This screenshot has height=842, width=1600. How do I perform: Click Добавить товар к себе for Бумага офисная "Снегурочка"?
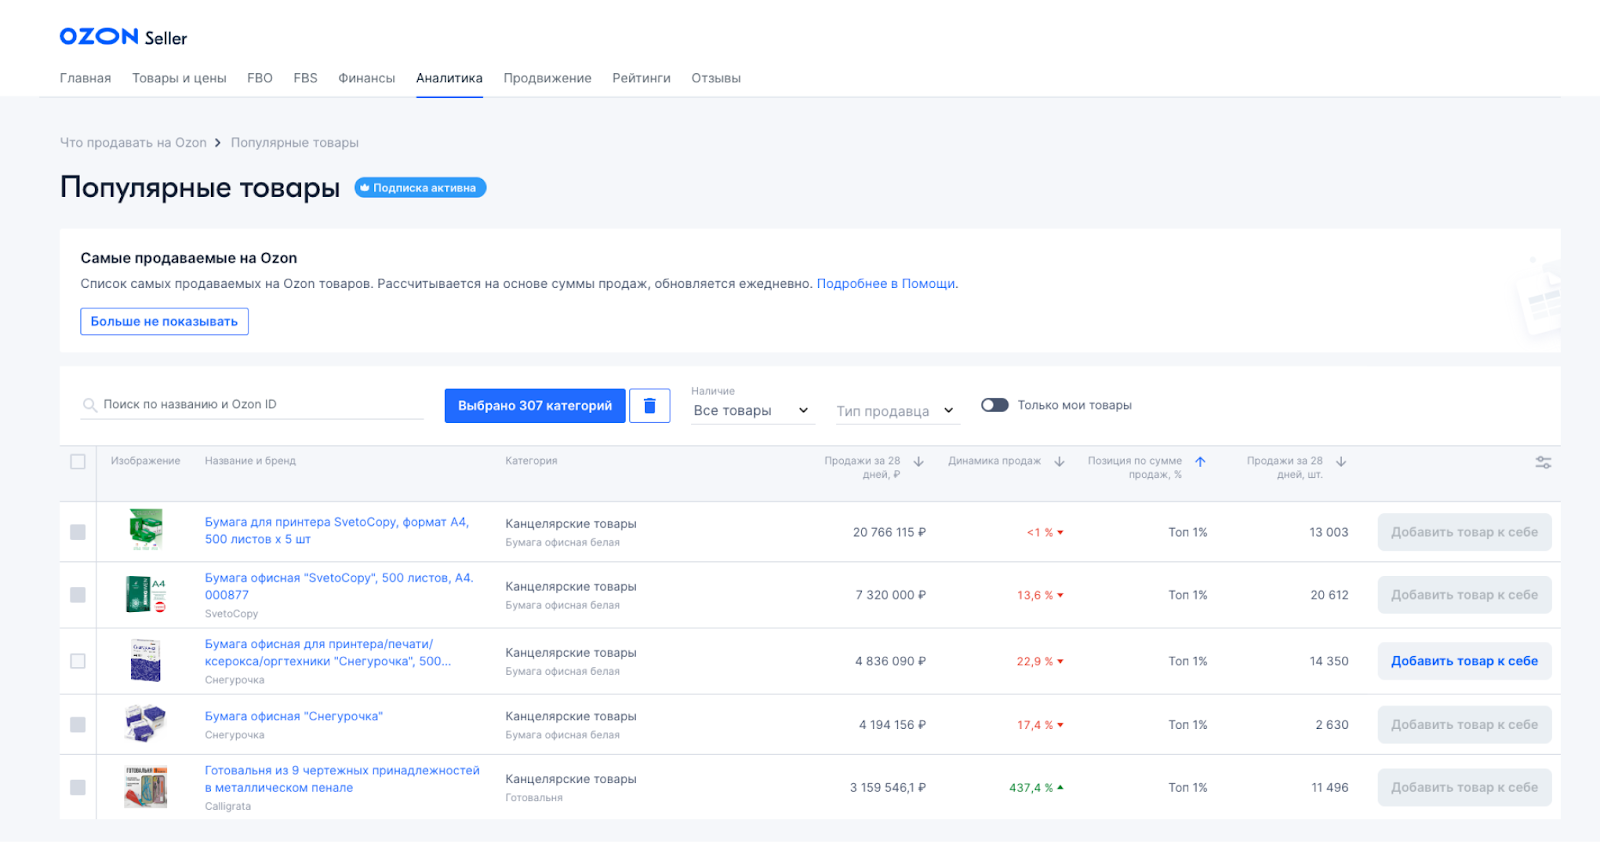click(1464, 725)
